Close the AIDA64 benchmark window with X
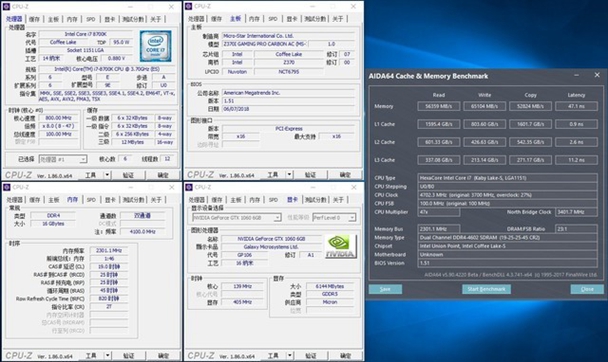This screenshot has height=362, width=608. coord(597,75)
